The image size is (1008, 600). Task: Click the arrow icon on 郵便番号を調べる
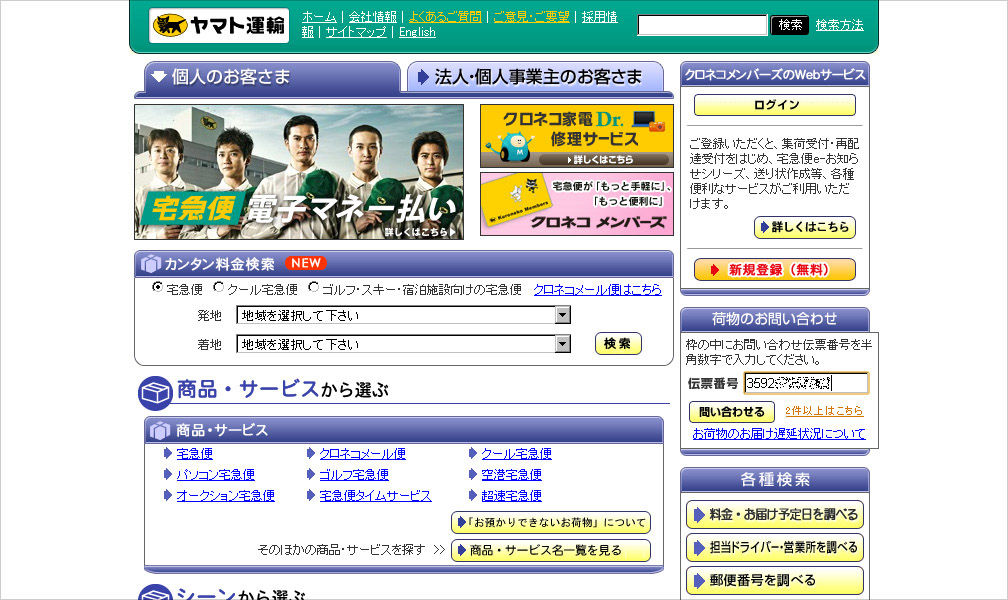(699, 581)
